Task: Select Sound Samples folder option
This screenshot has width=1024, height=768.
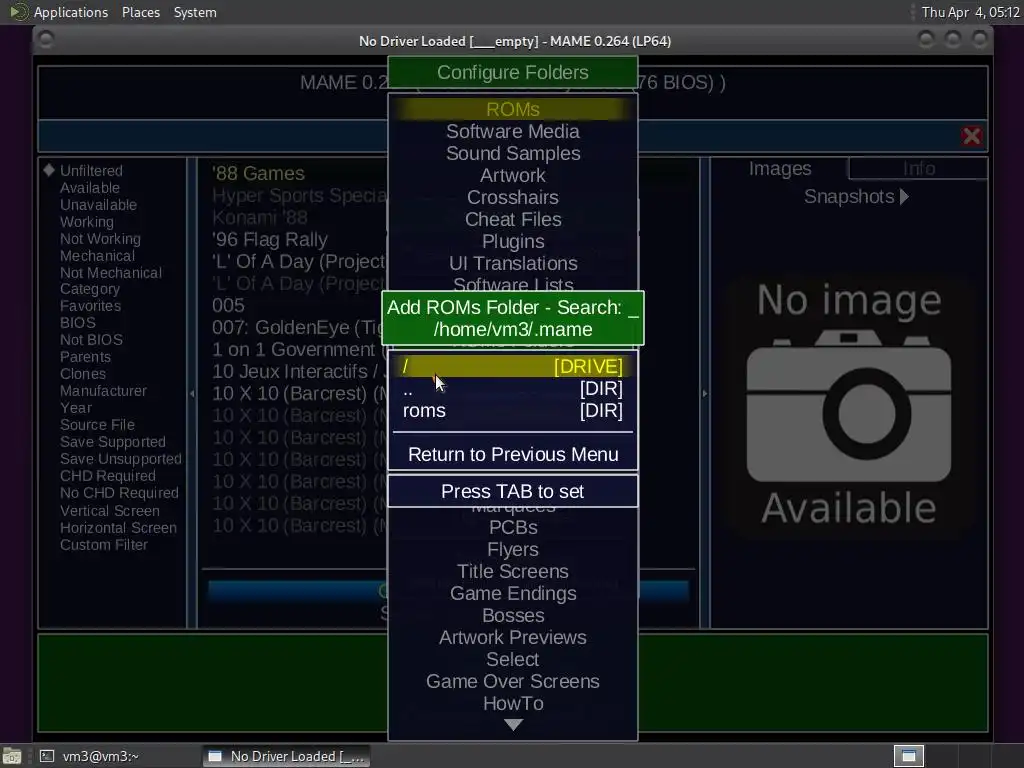Action: pyautogui.click(x=513, y=153)
